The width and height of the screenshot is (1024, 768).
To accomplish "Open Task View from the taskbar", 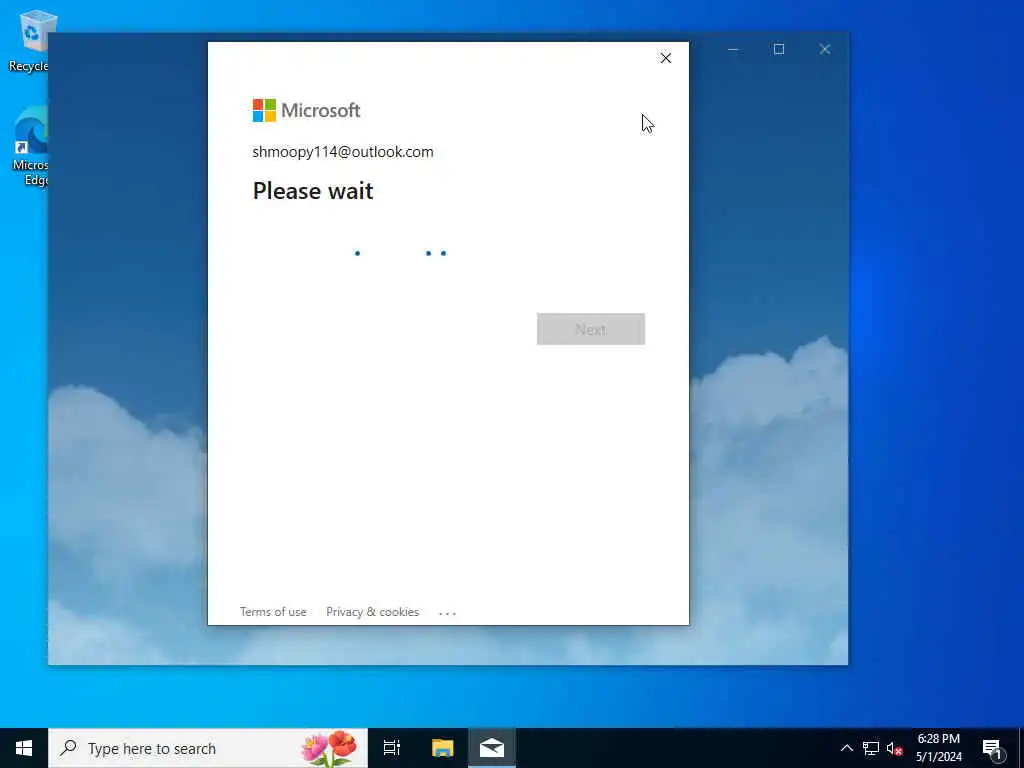I will tap(392, 748).
